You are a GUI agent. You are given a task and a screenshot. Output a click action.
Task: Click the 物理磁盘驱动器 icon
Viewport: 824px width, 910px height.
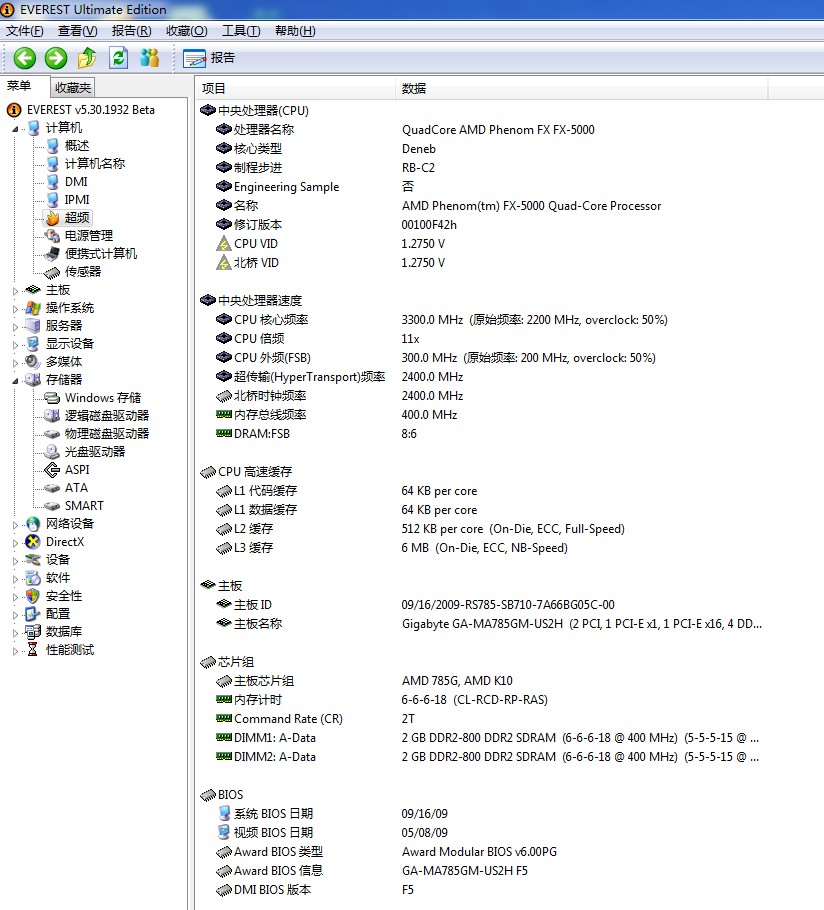pos(53,434)
